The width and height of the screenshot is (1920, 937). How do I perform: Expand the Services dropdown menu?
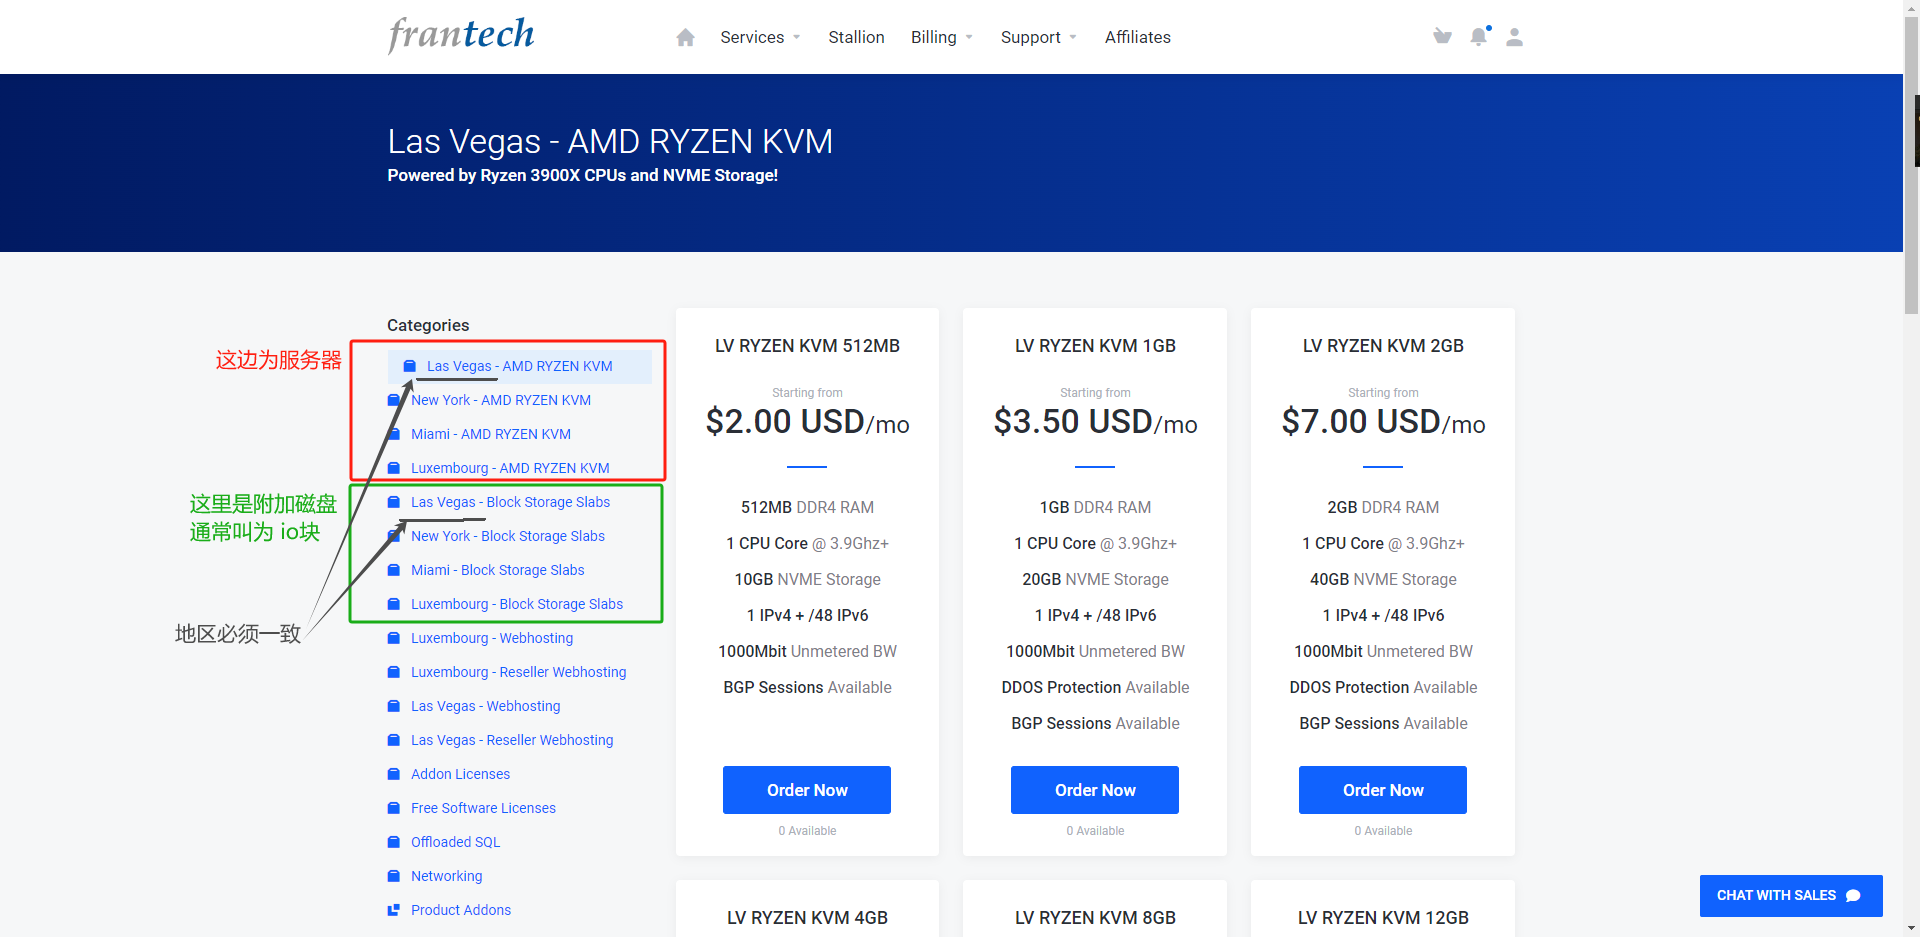(760, 37)
